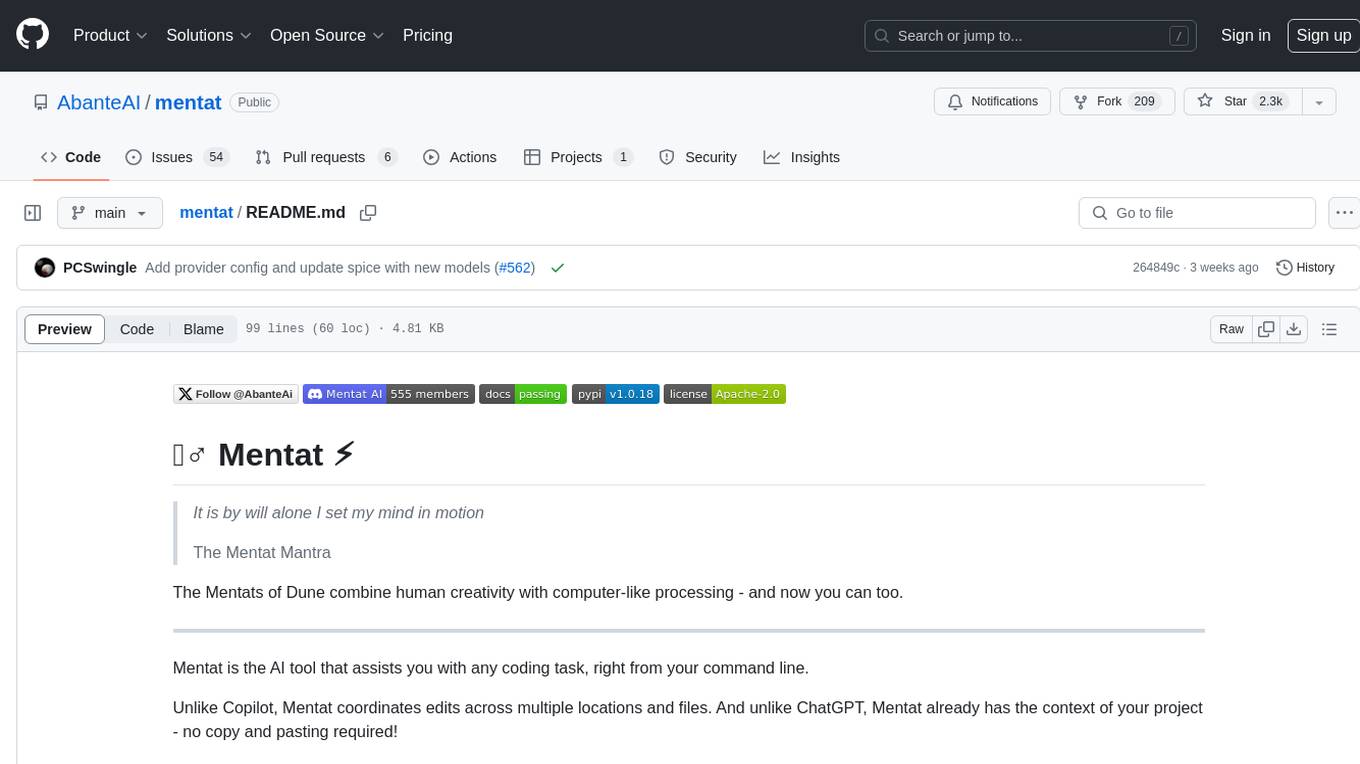Copy the README.md file path
Screen dimensions: 1360x764
coord(368,213)
